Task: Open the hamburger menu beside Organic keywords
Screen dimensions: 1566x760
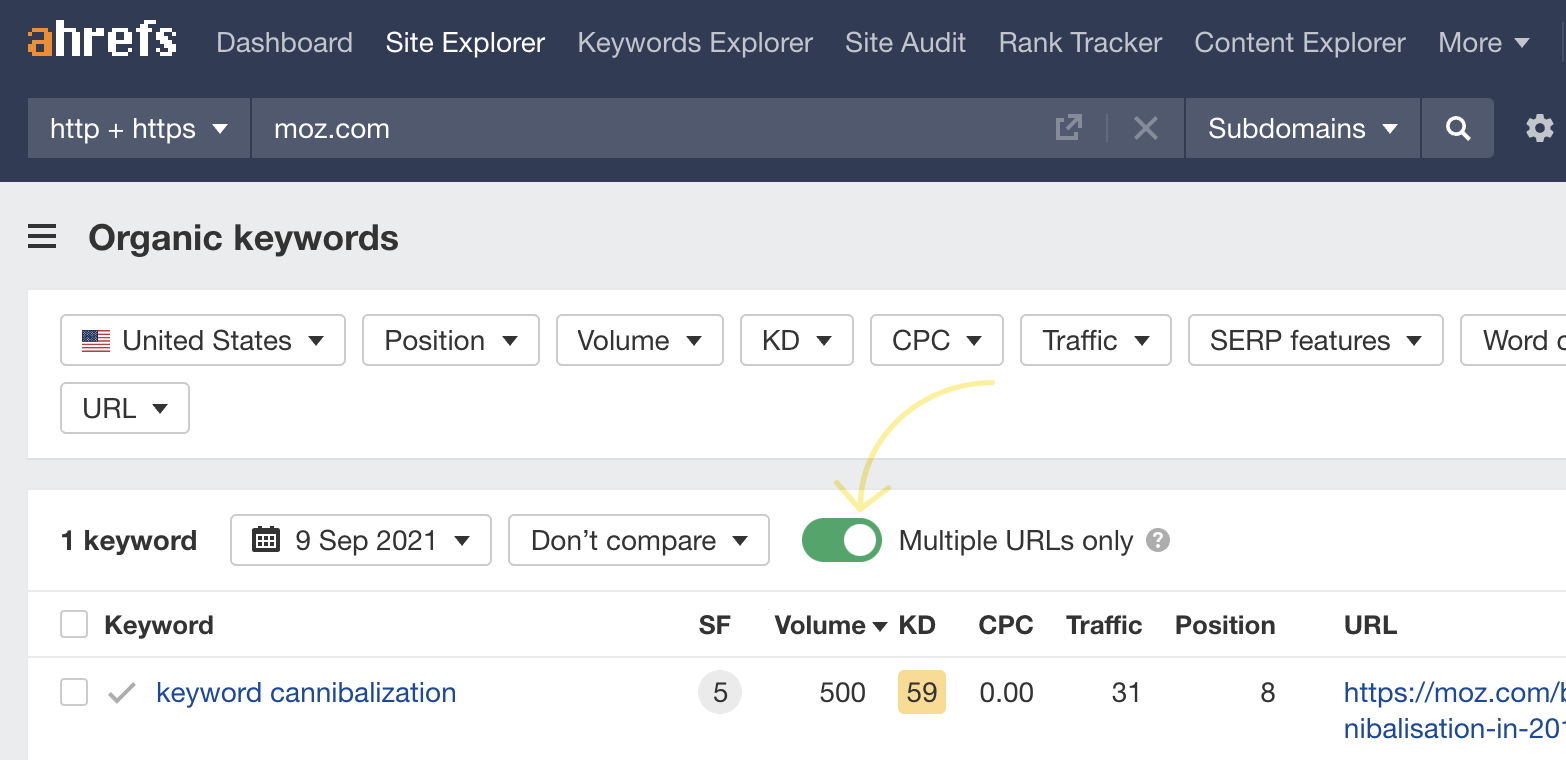Action: [41, 237]
